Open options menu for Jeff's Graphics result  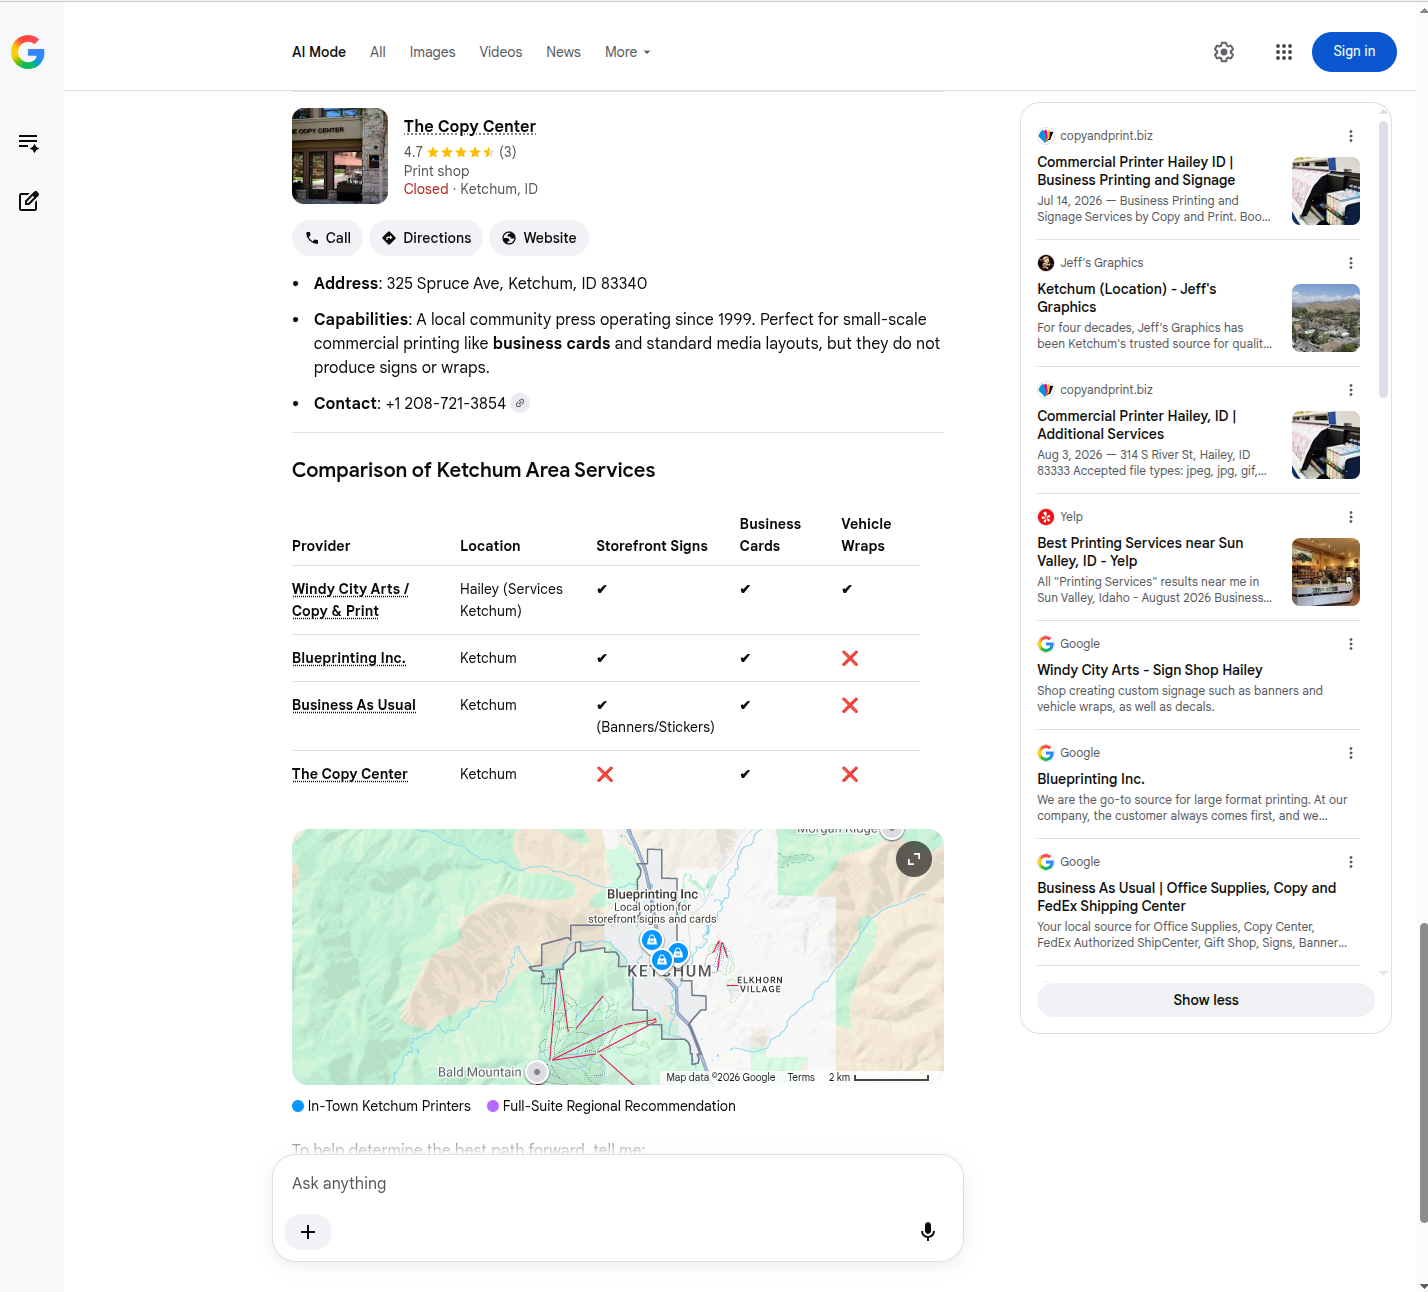(1351, 263)
